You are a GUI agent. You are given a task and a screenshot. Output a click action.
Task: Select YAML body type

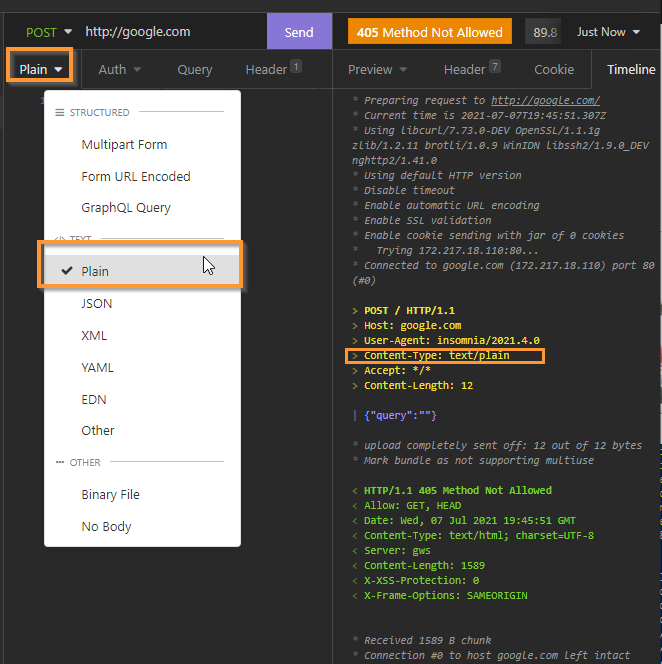(142, 367)
